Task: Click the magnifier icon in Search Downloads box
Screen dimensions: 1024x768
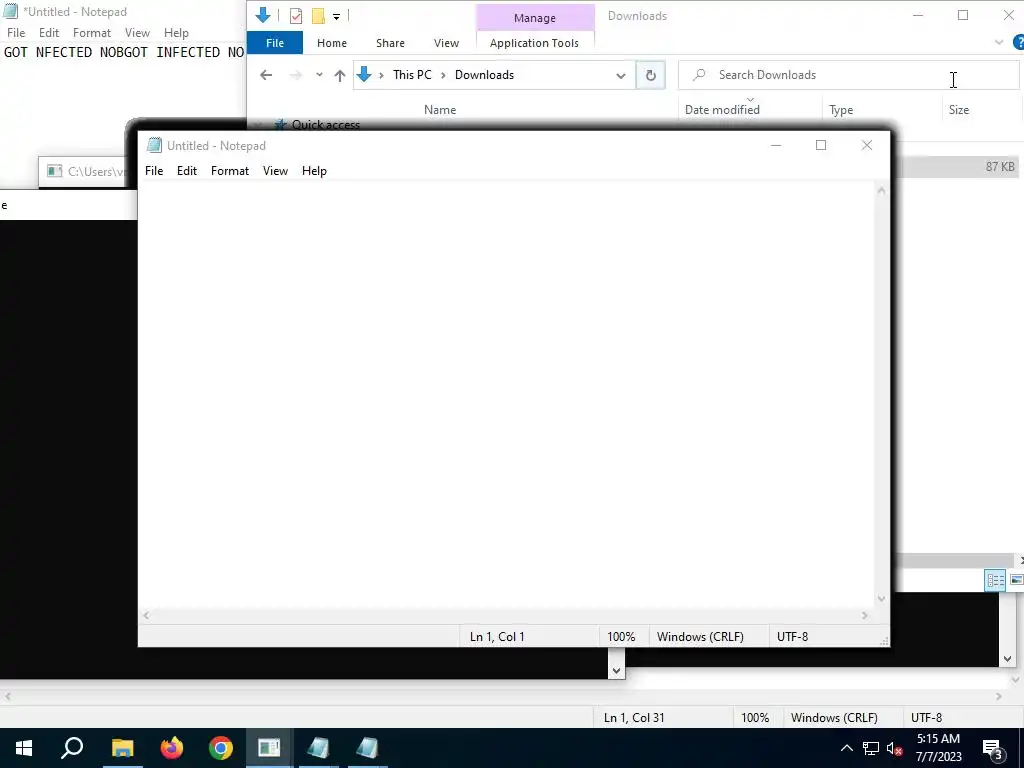Action: point(699,74)
